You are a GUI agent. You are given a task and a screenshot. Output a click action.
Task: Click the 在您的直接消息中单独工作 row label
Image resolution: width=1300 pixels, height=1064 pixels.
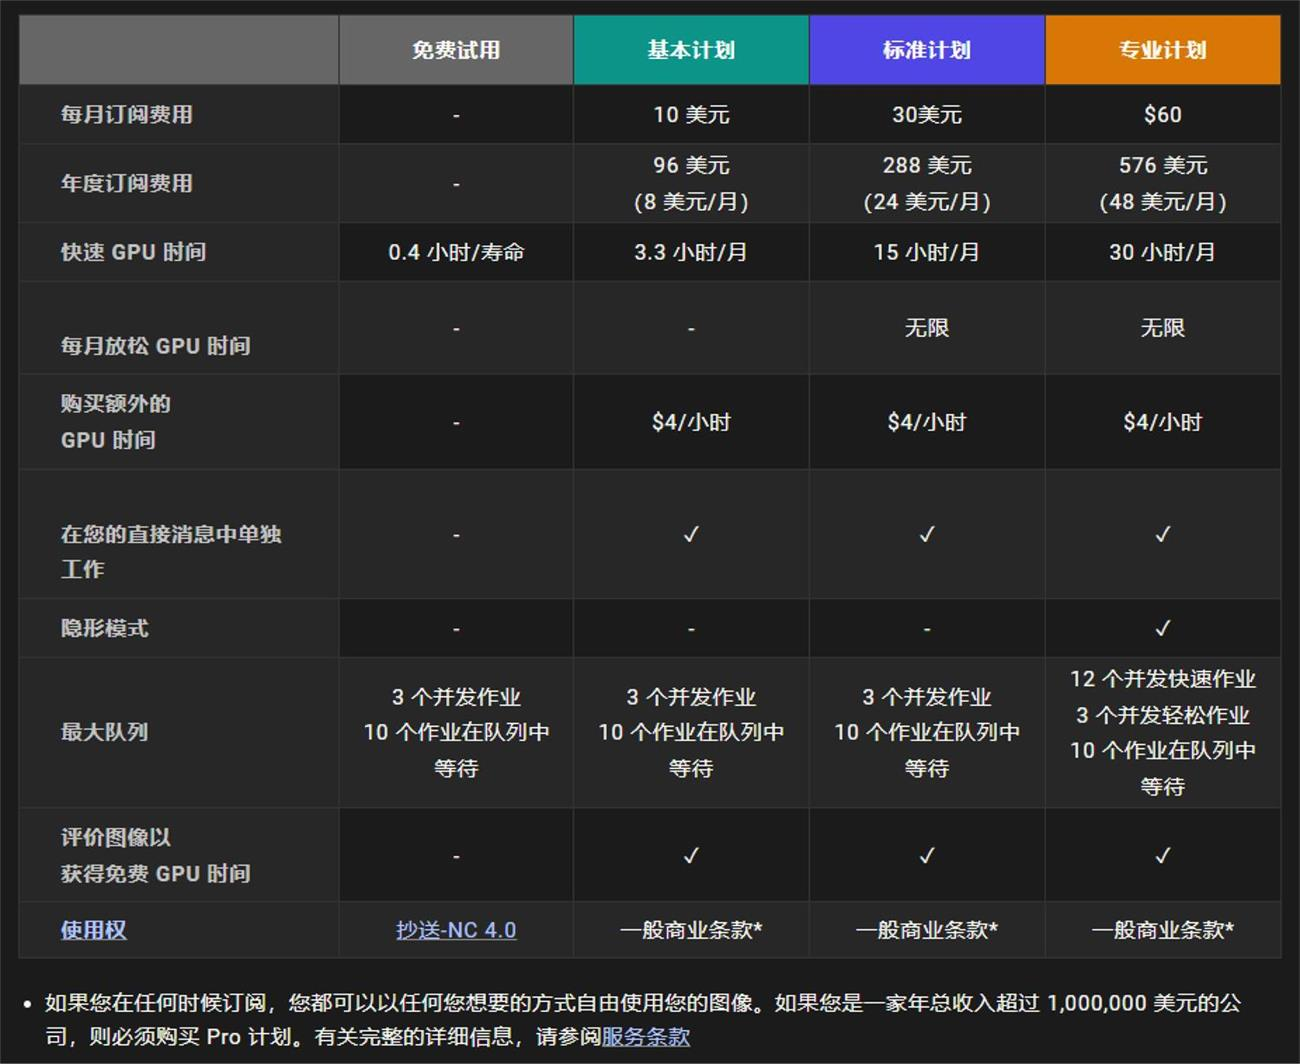tap(171, 551)
